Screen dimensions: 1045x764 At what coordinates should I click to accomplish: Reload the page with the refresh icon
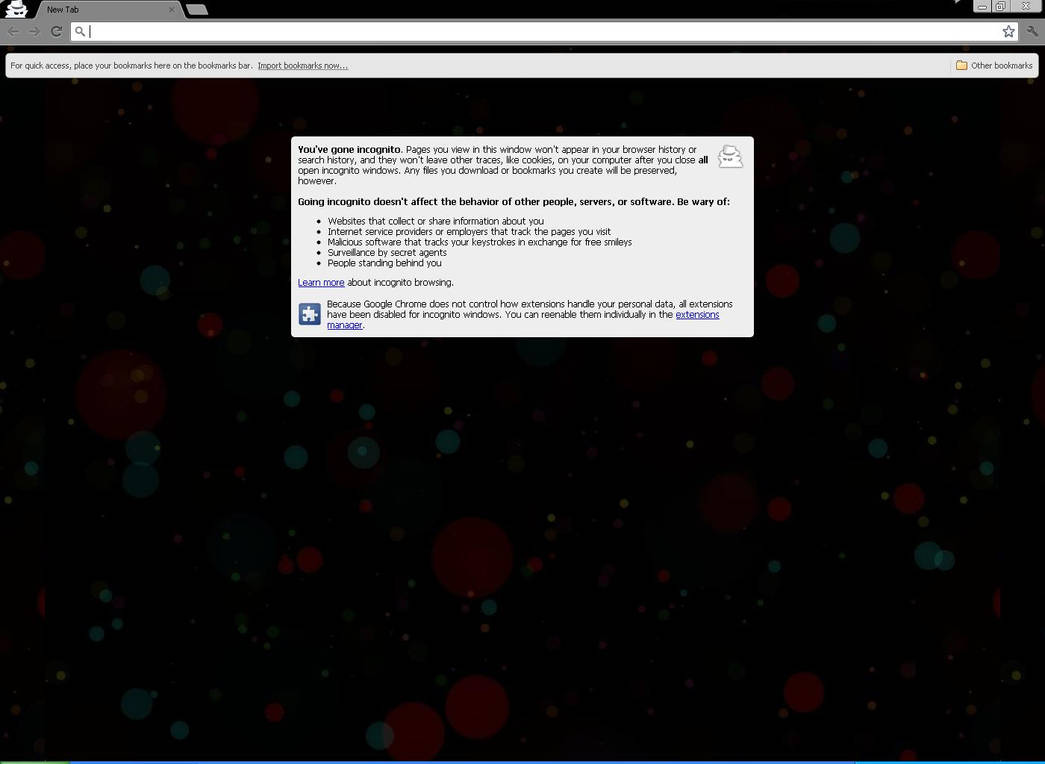pyautogui.click(x=57, y=31)
